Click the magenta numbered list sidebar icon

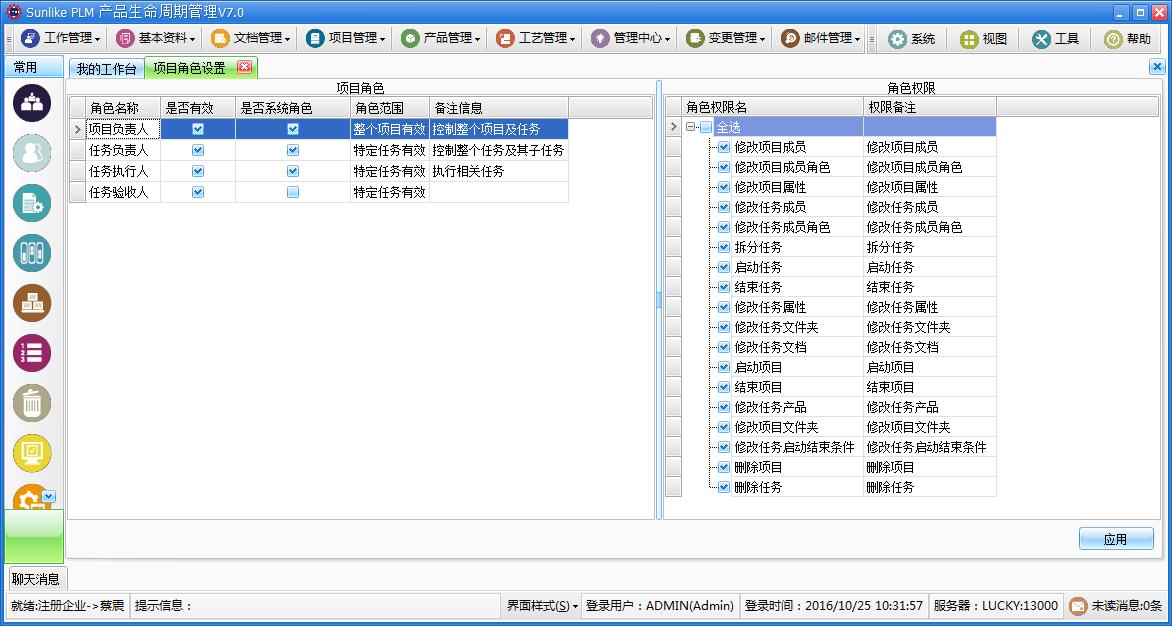[x=32, y=353]
